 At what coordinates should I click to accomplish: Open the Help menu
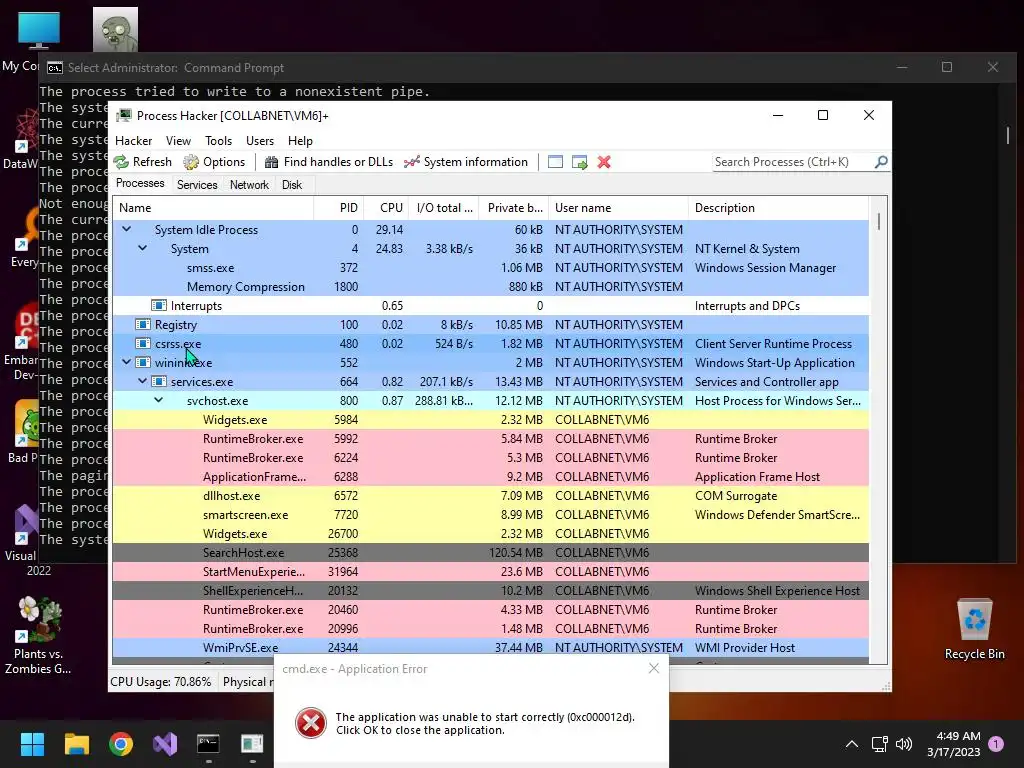click(x=300, y=141)
